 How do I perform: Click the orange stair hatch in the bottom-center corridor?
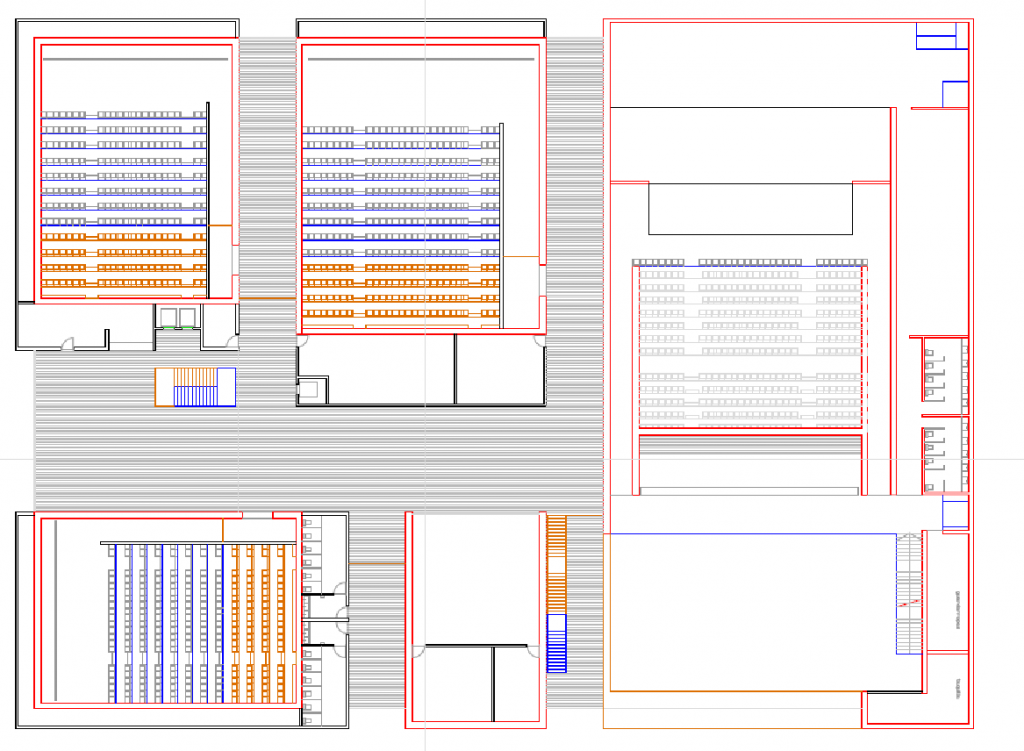click(555, 545)
